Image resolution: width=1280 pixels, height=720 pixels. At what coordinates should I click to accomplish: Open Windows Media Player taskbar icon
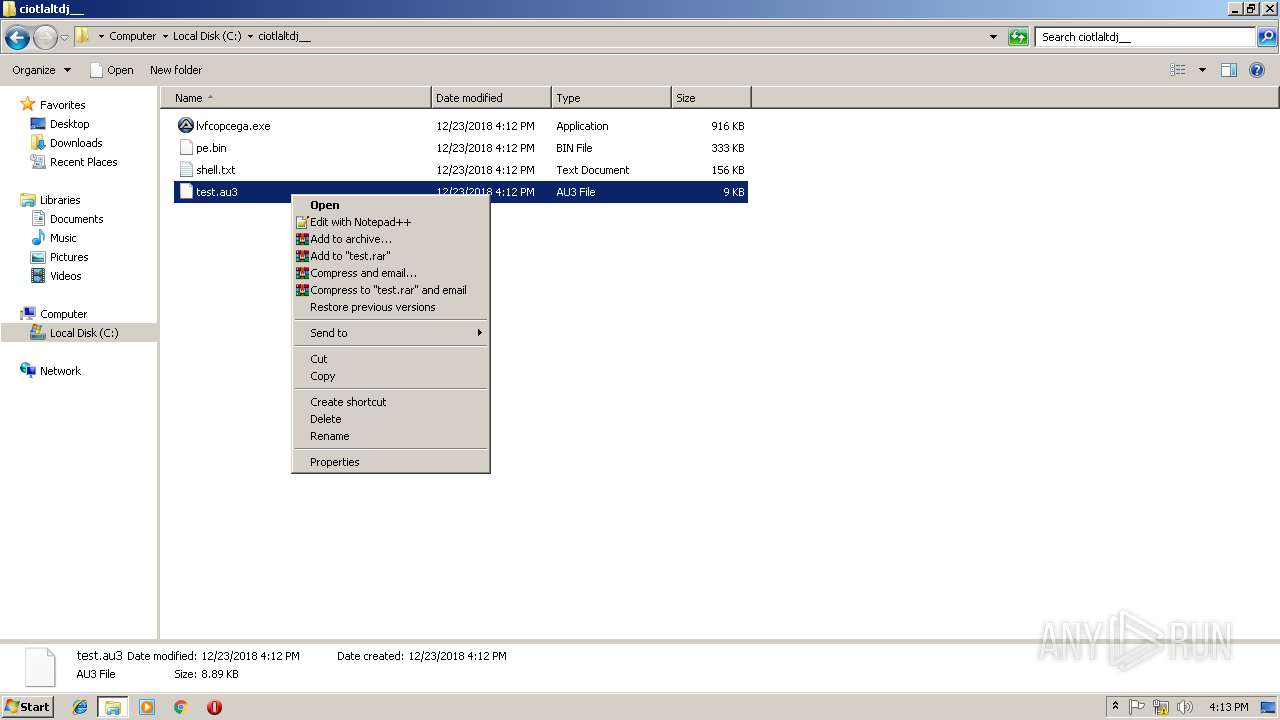coord(147,707)
